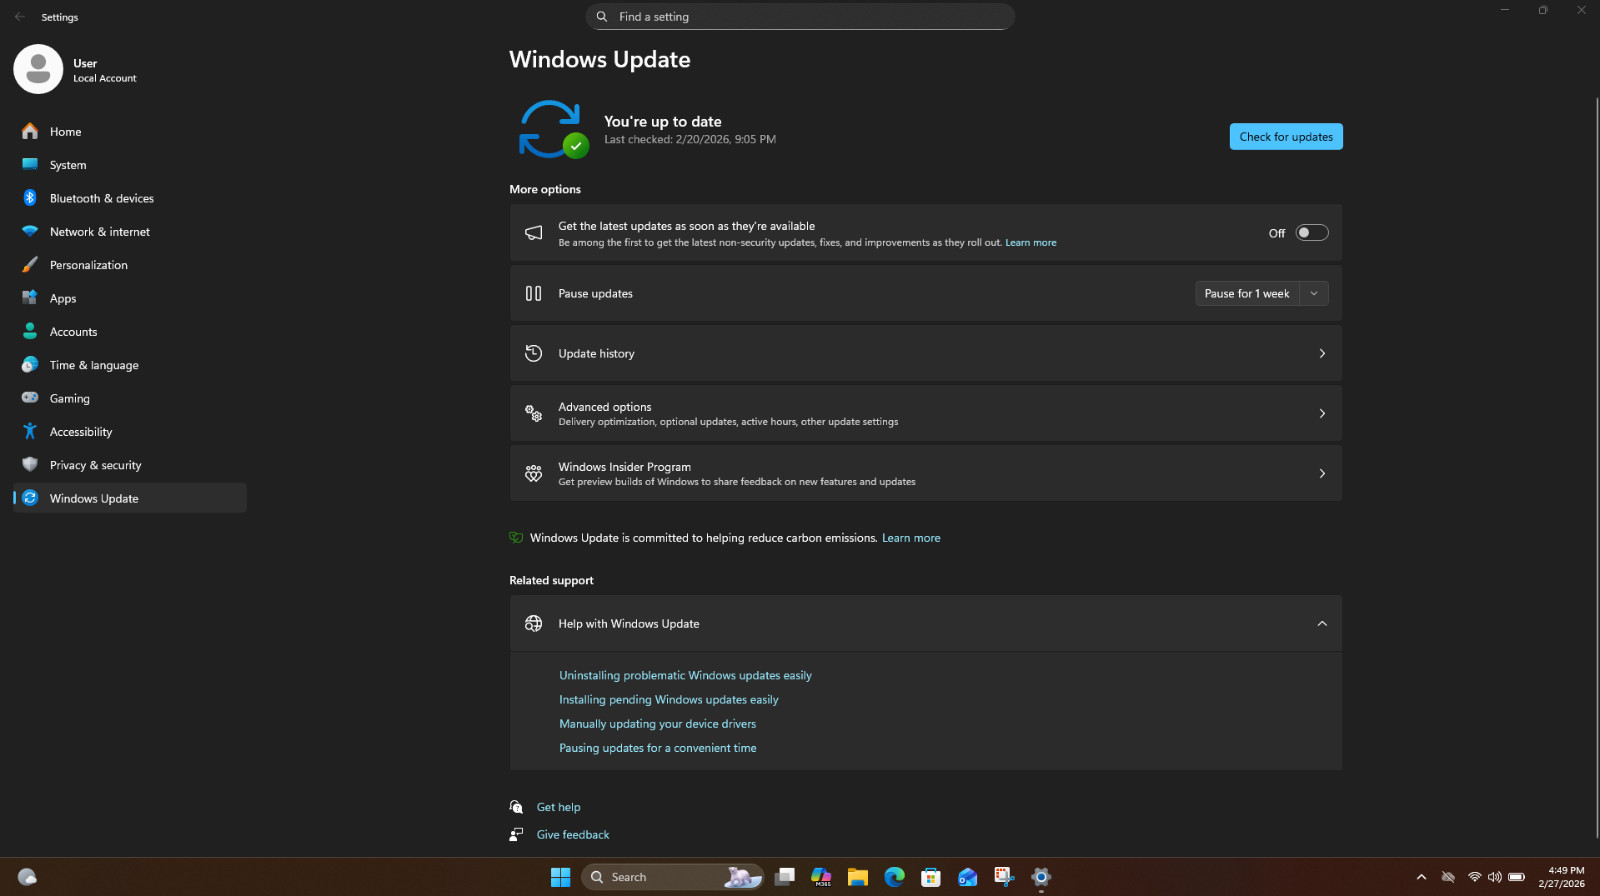The image size is (1600, 896).
Task: Click the back arrow in Settings title bar
Action: (x=20, y=17)
